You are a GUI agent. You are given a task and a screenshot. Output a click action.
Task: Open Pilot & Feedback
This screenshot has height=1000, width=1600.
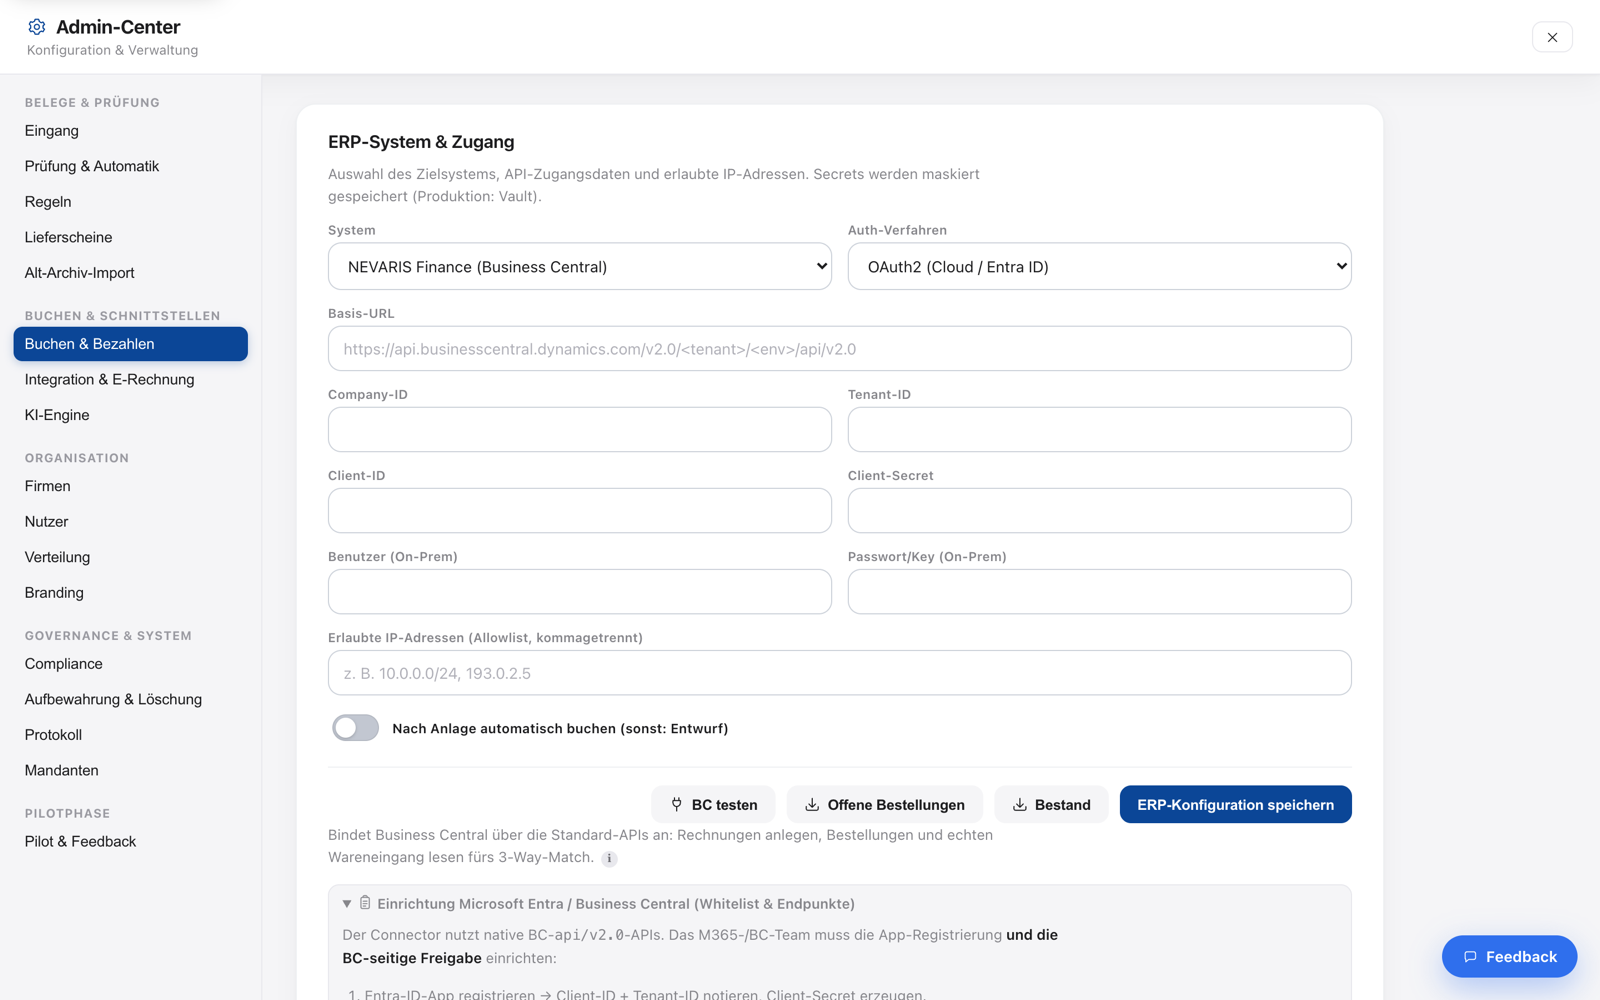click(x=130, y=842)
